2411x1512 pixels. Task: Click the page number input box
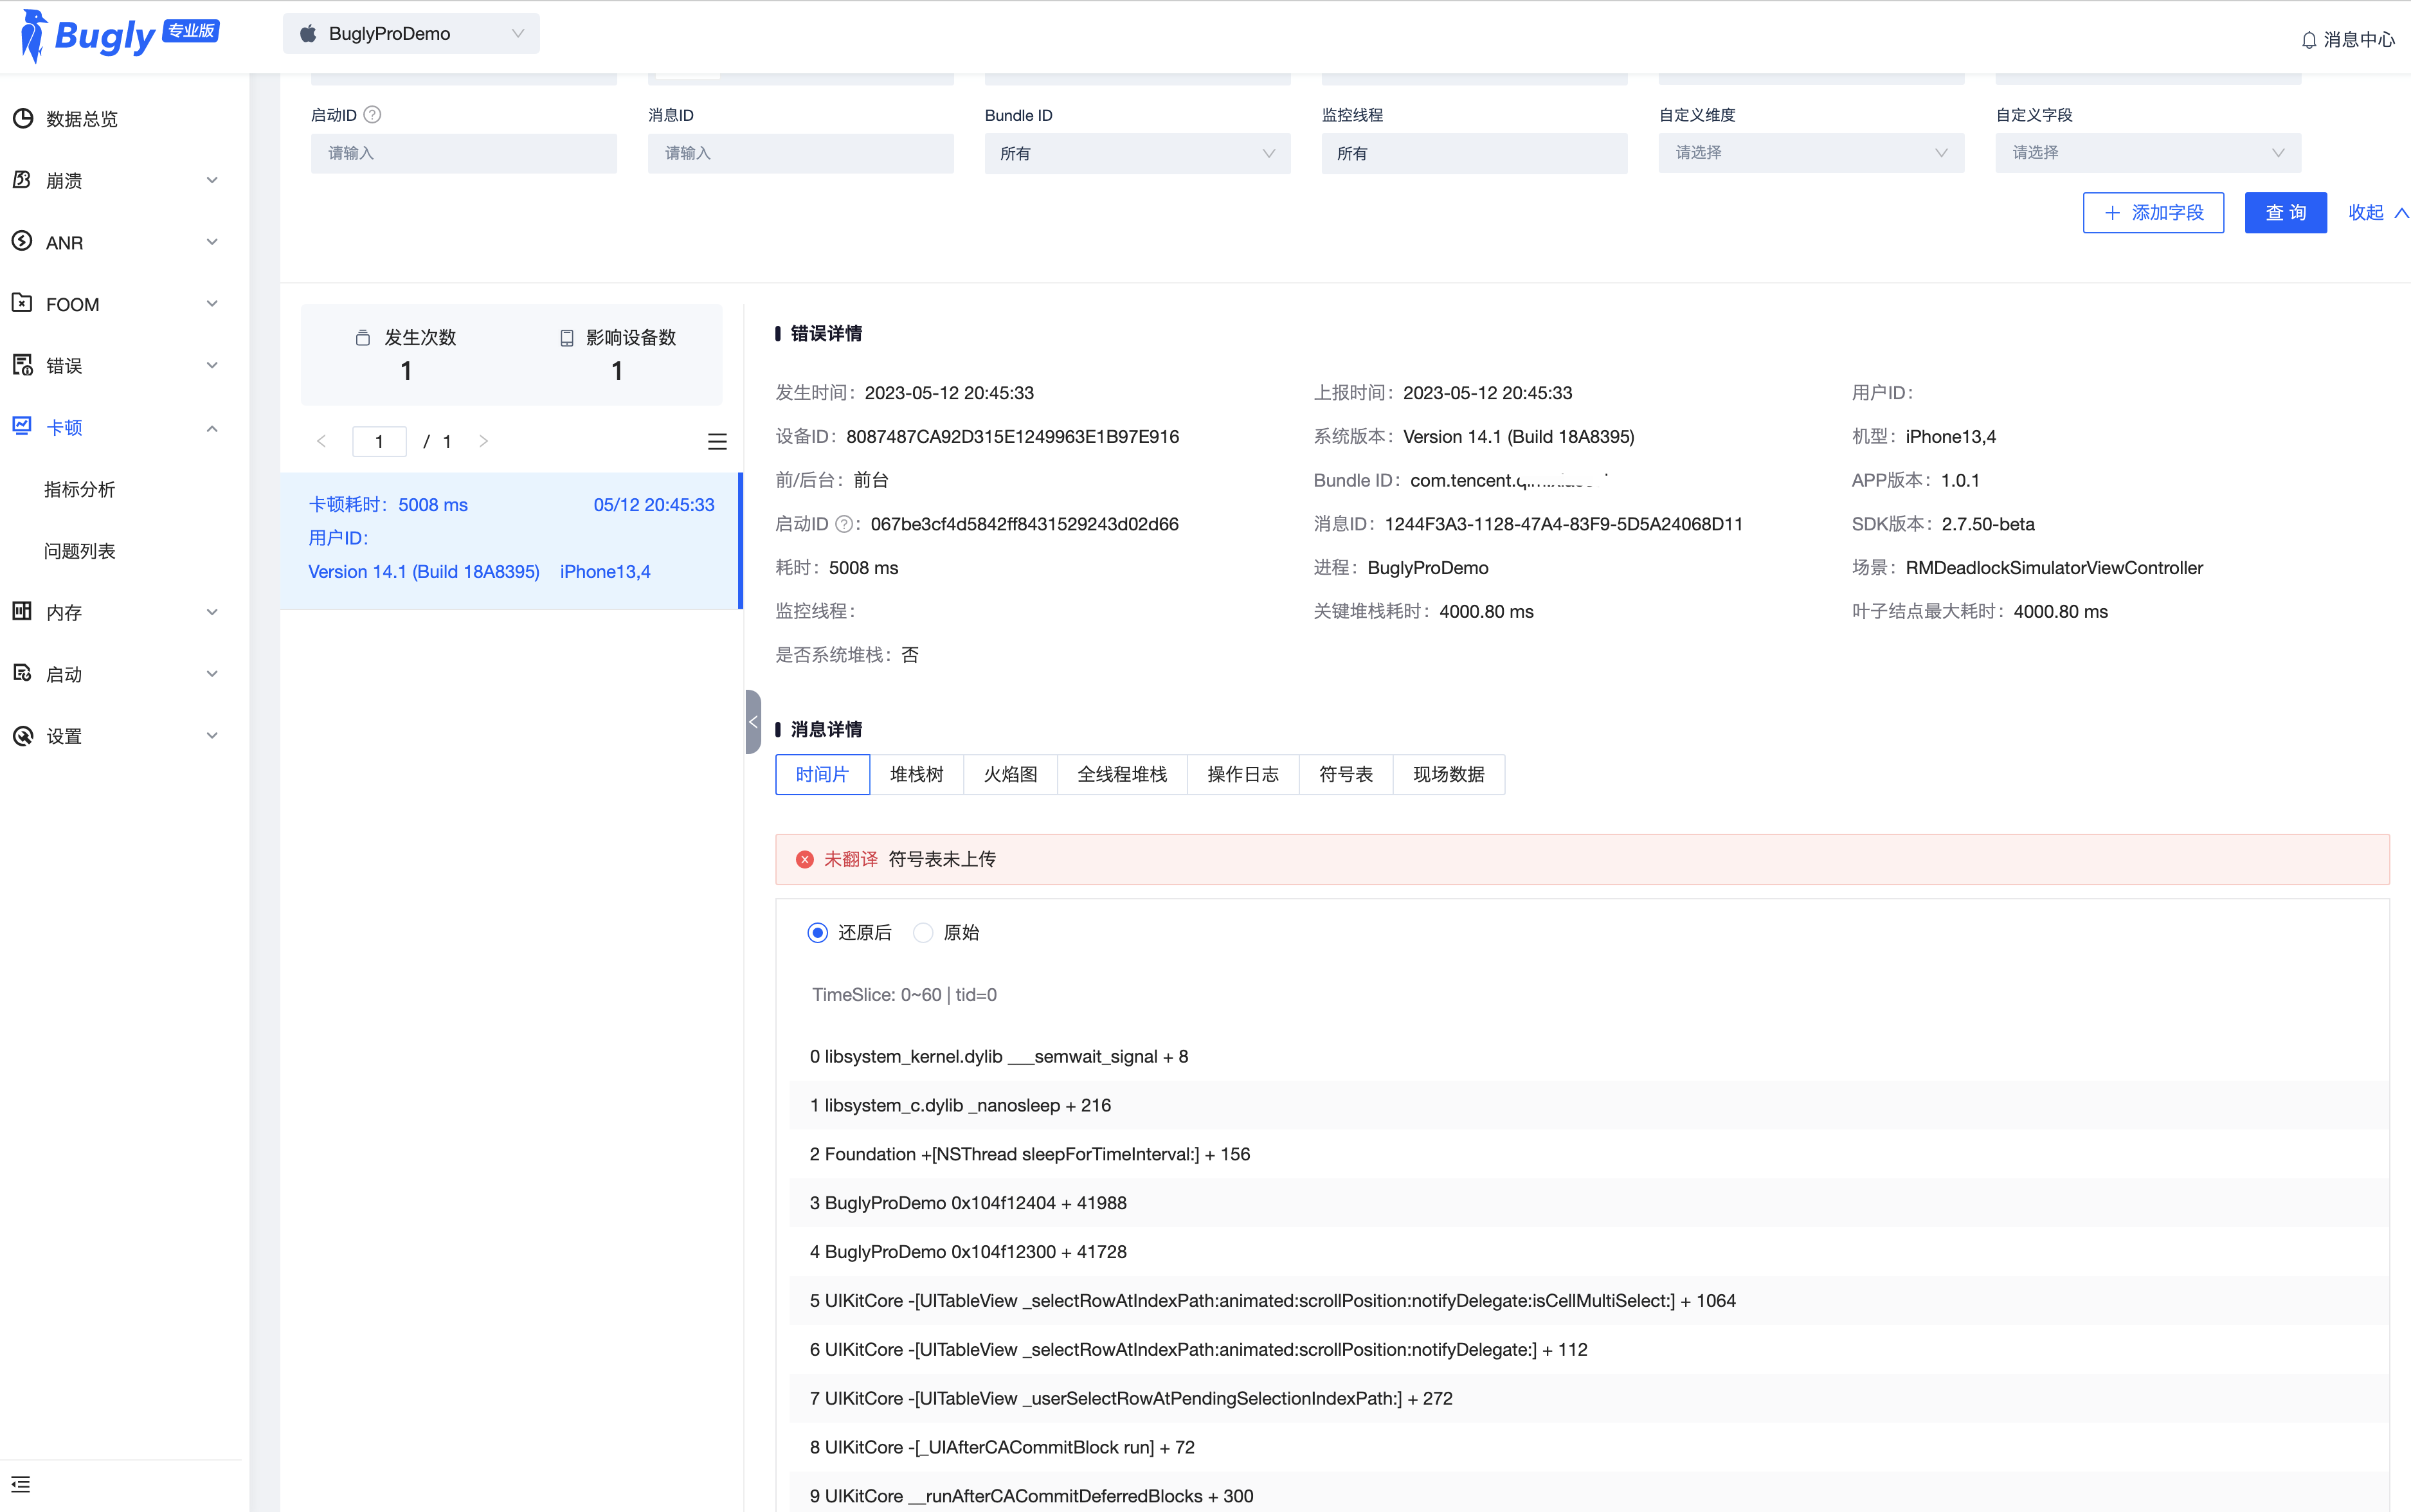tap(379, 441)
